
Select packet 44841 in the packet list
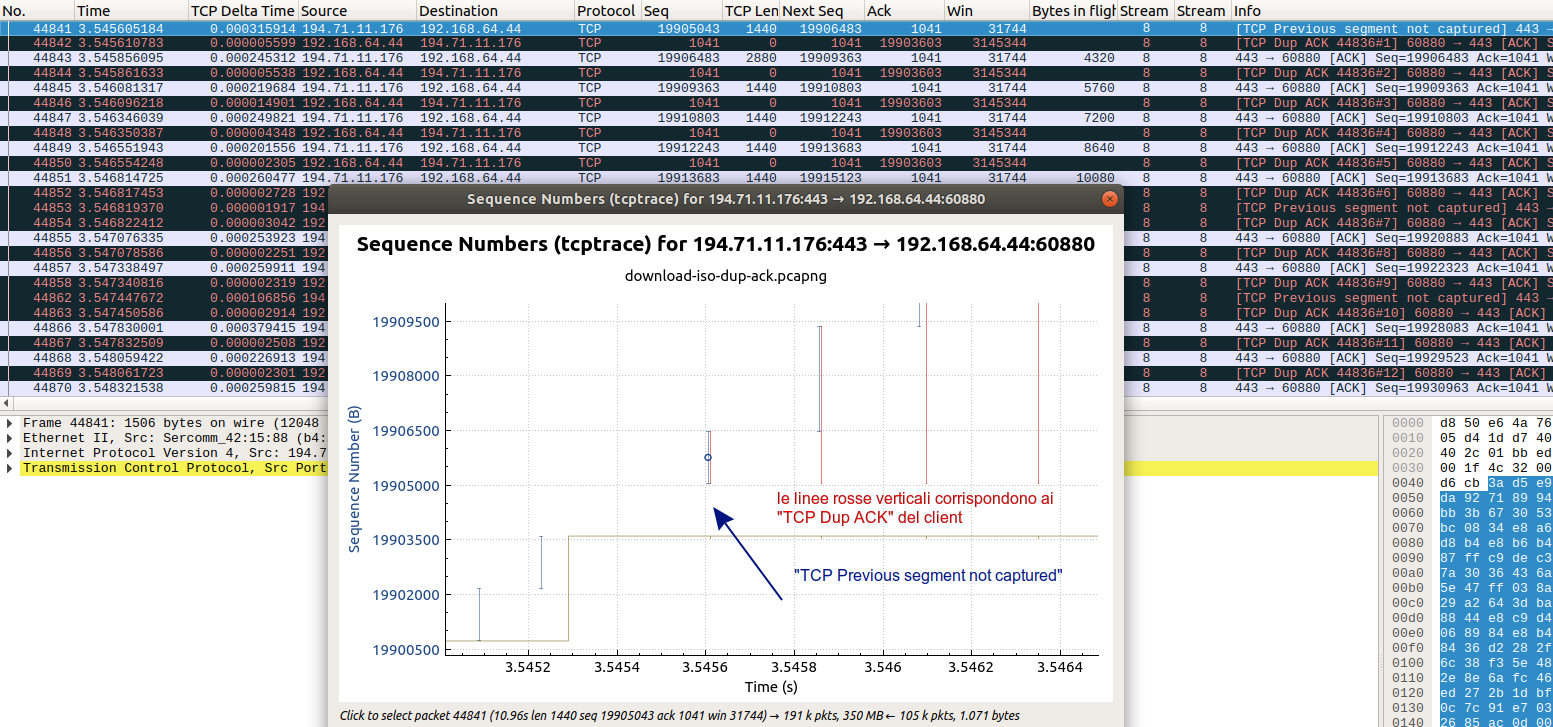pyautogui.click(x=776, y=29)
